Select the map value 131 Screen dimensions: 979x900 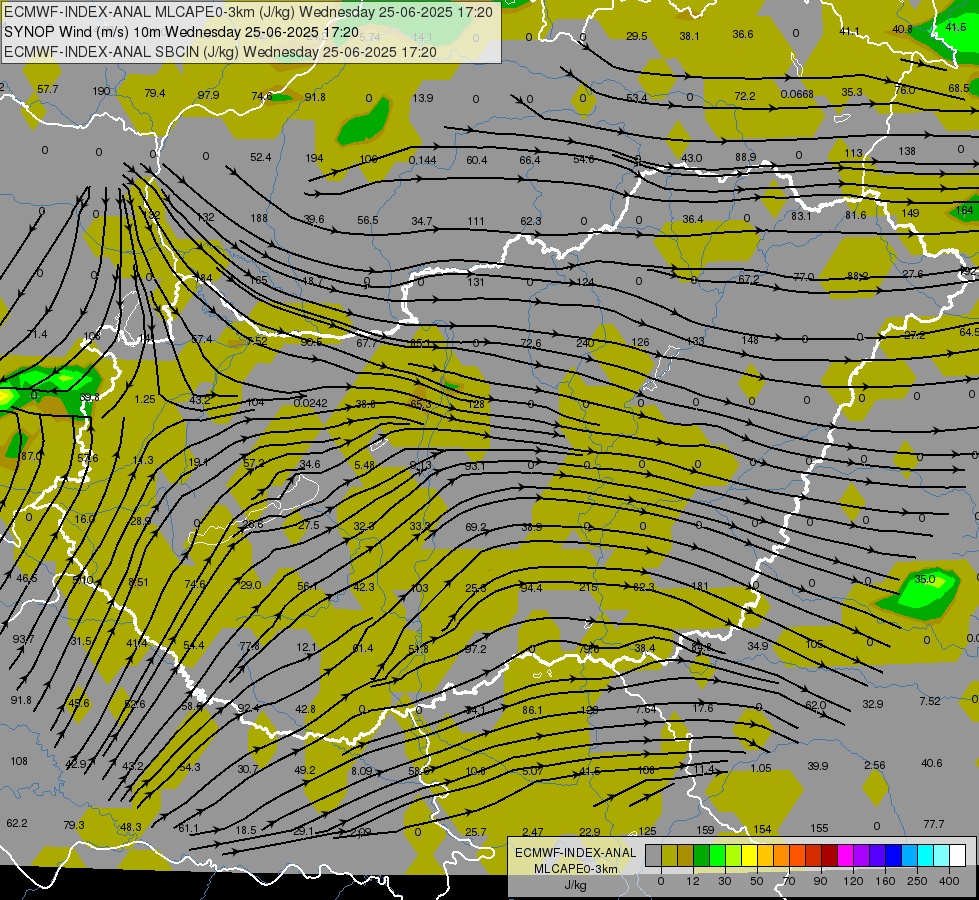point(476,282)
